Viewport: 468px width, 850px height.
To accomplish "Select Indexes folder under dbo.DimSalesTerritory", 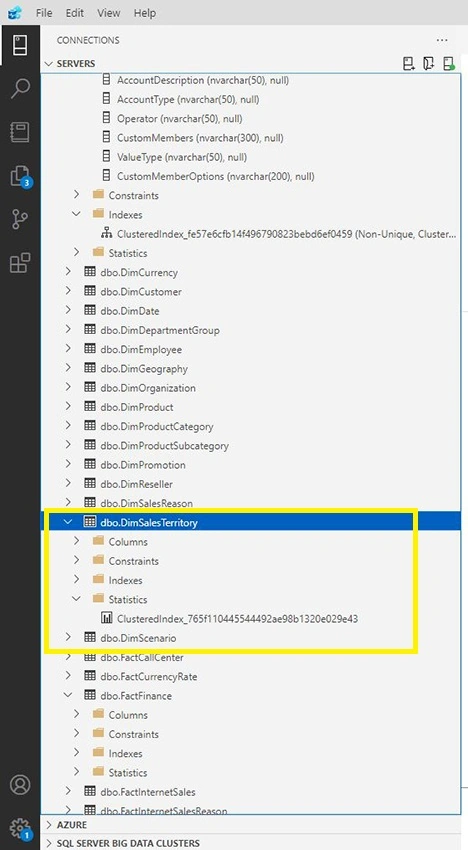I will coord(125,580).
